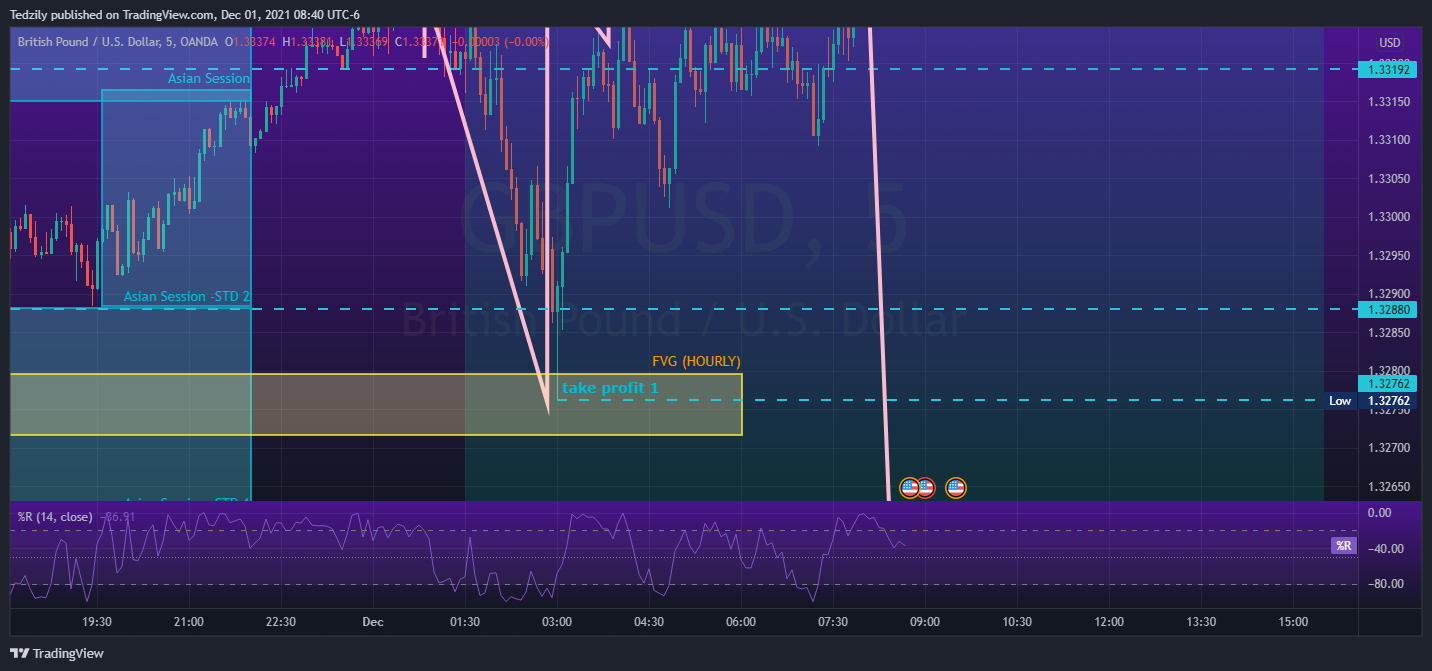1432x671 pixels.
Task: Click the high value H1.33381
Action: tap(308, 42)
